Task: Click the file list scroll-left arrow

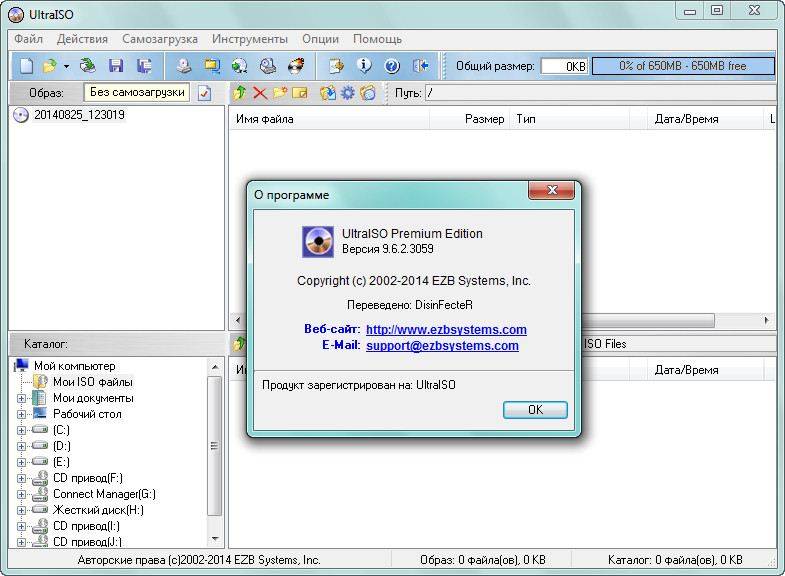Action: click(238, 320)
